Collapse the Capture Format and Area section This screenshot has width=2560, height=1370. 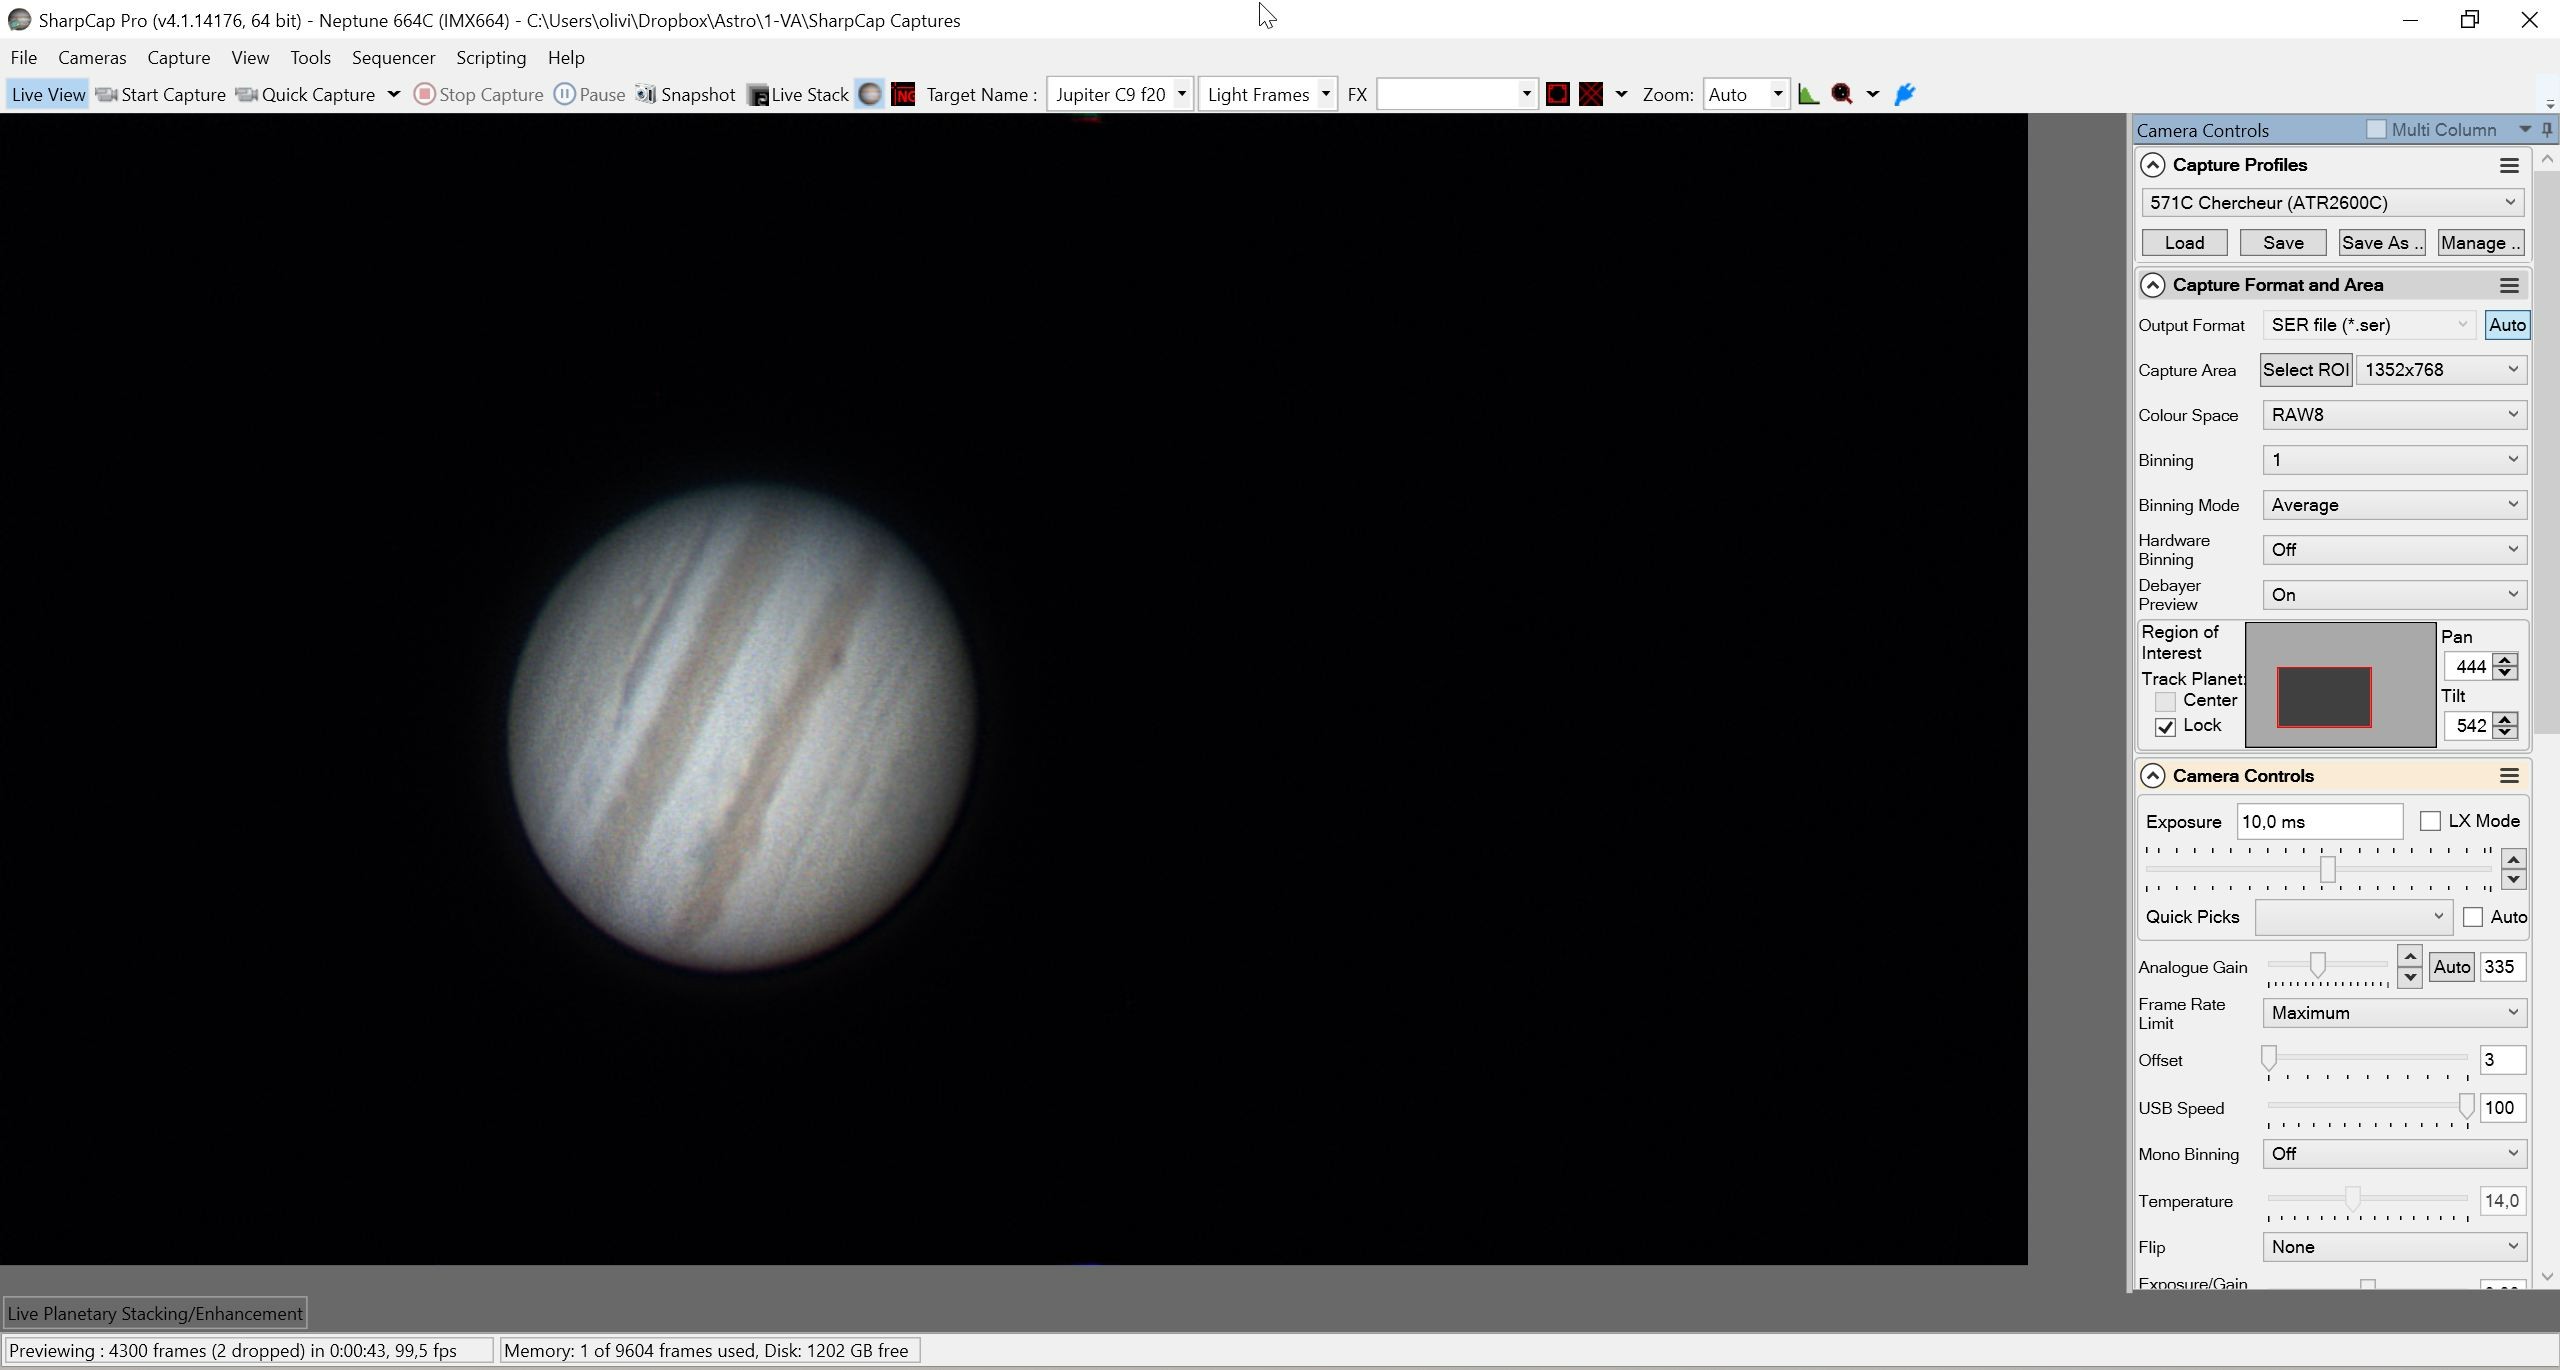click(2153, 285)
